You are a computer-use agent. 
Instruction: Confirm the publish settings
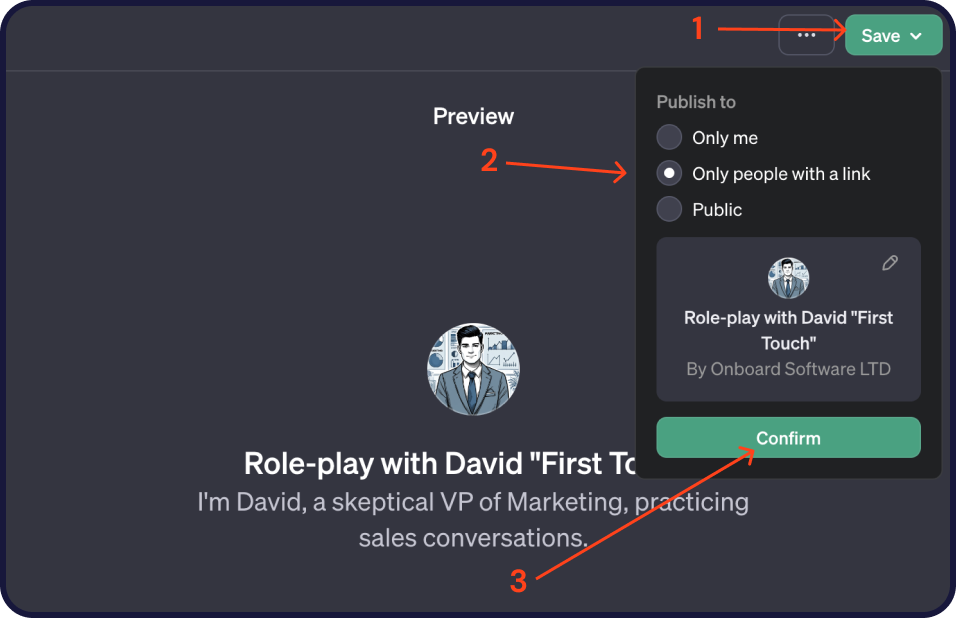click(x=788, y=438)
